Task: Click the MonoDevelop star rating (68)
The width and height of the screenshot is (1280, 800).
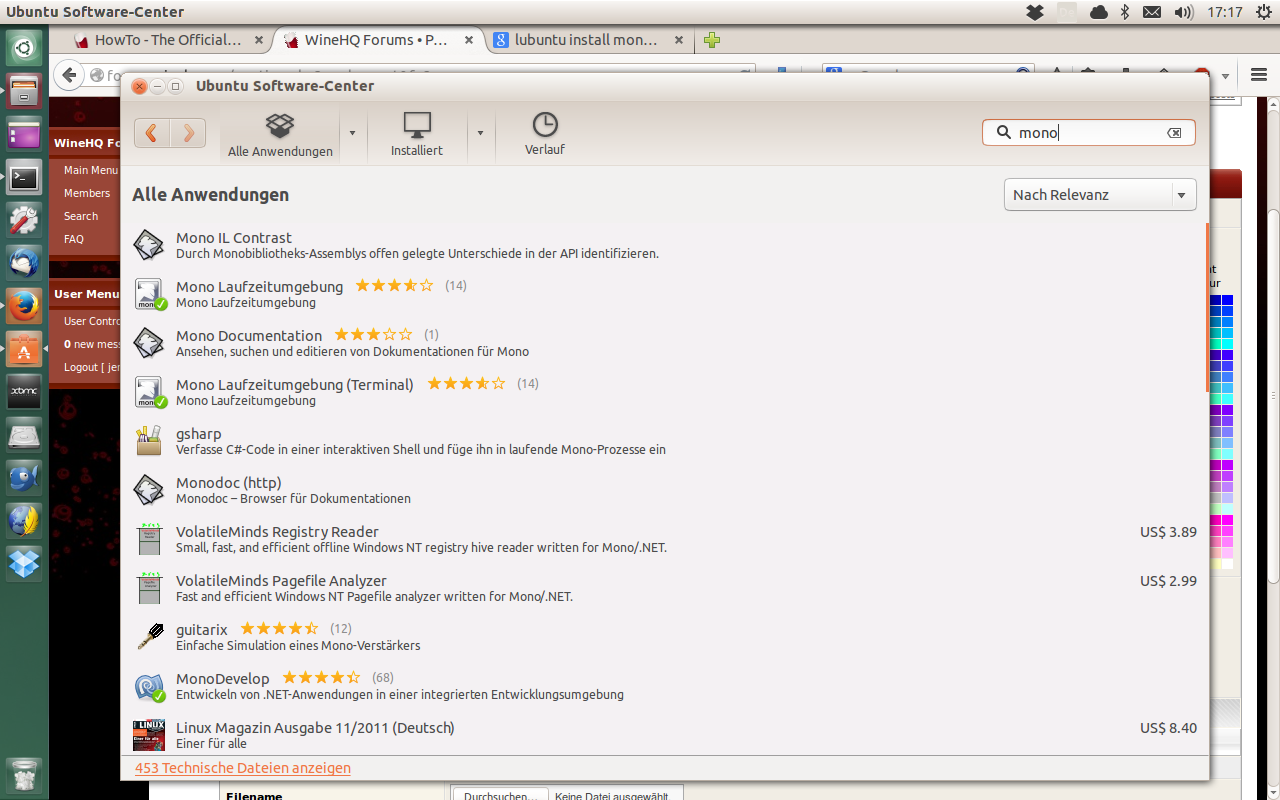Action: pyautogui.click(x=321, y=678)
